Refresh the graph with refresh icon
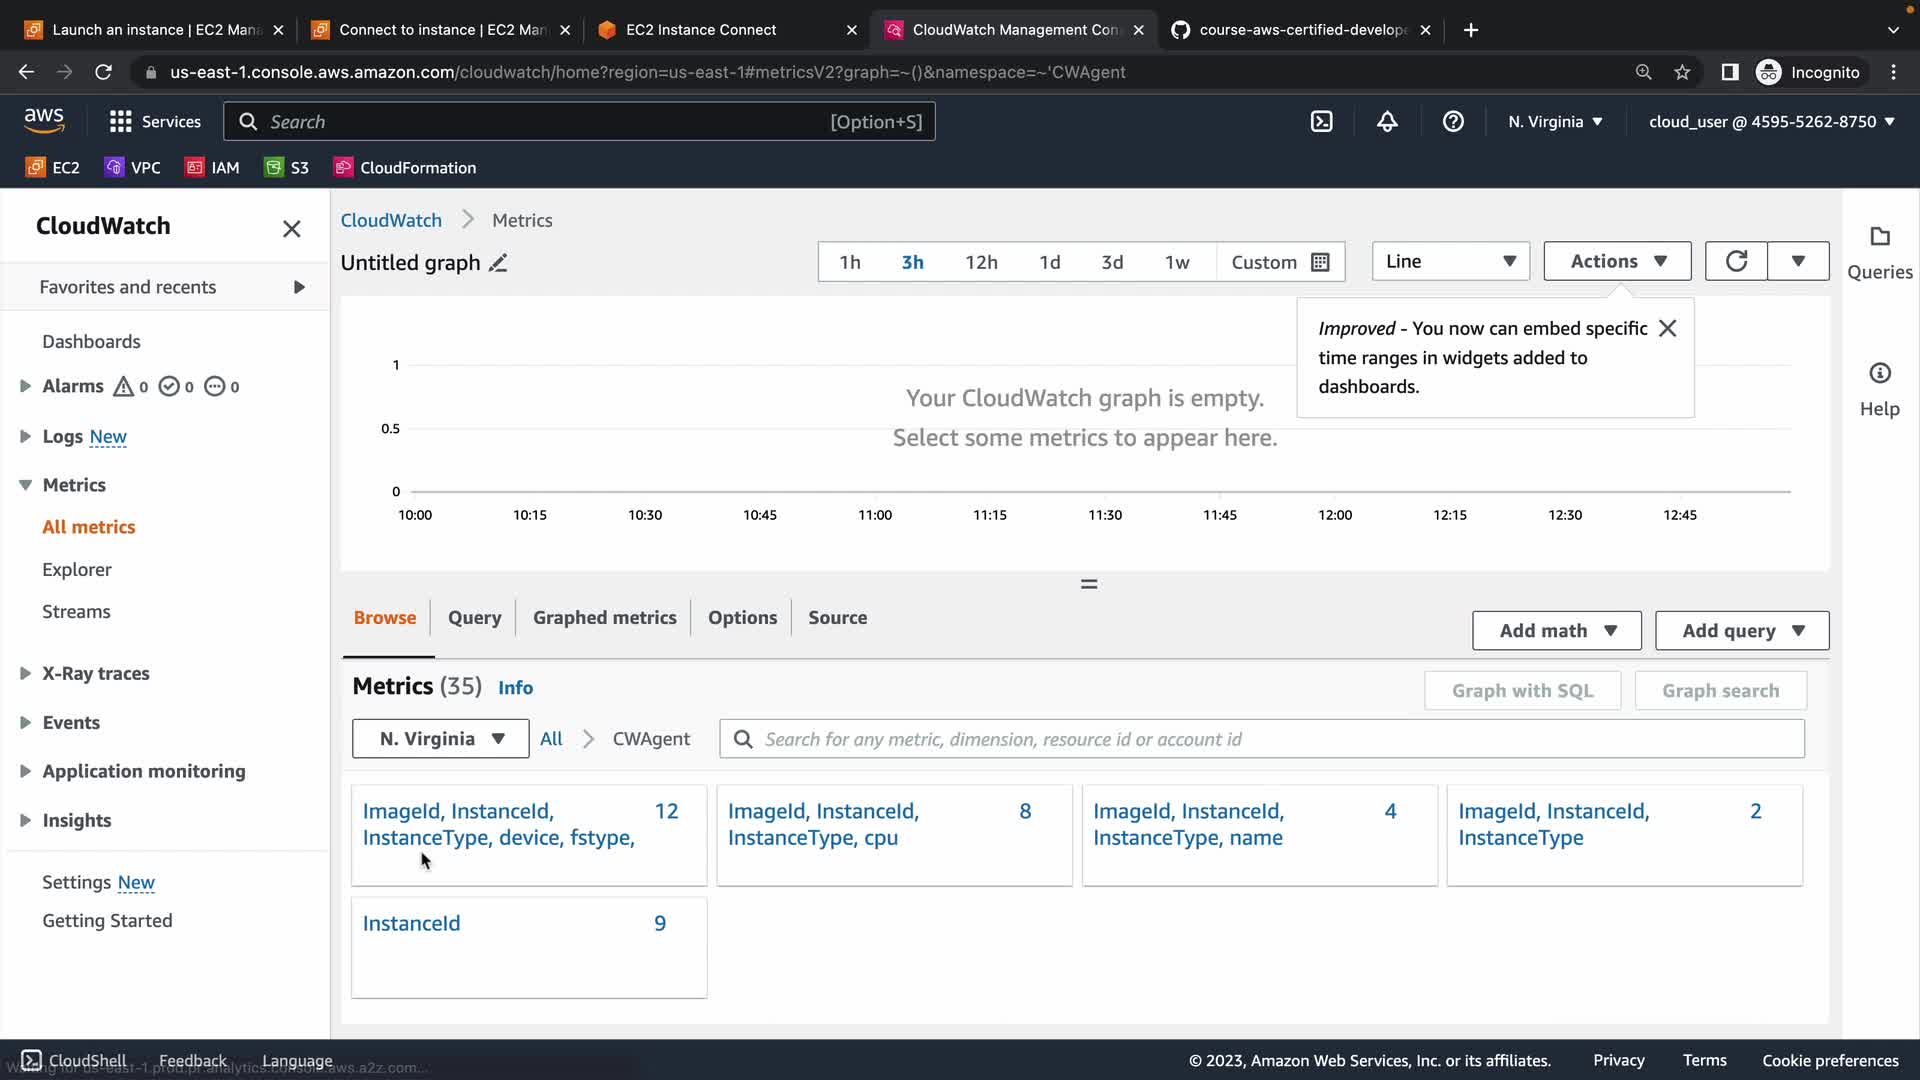Screen dimensions: 1920x1080 [1736, 261]
